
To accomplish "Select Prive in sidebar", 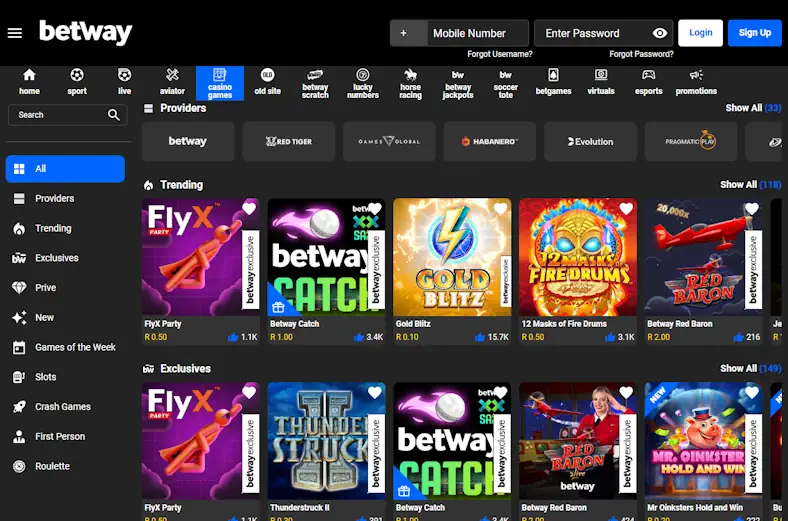I will [65, 288].
